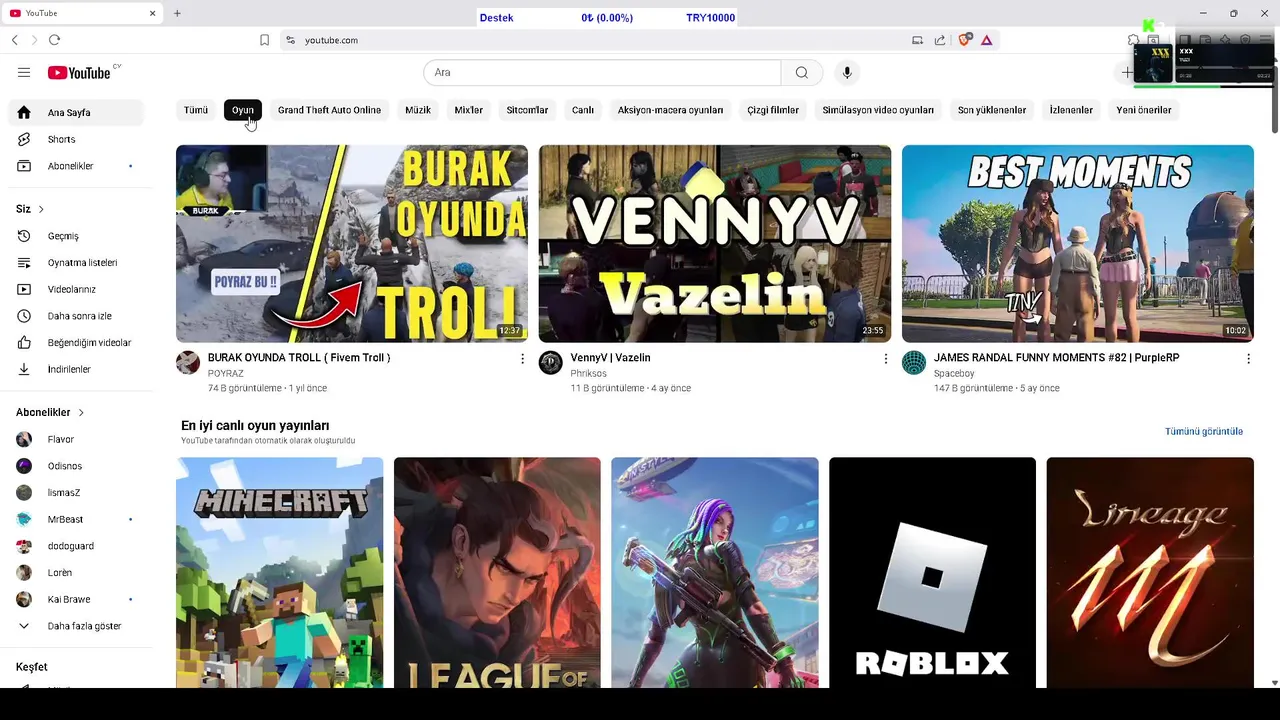Go back with the browser back arrow

tap(14, 40)
